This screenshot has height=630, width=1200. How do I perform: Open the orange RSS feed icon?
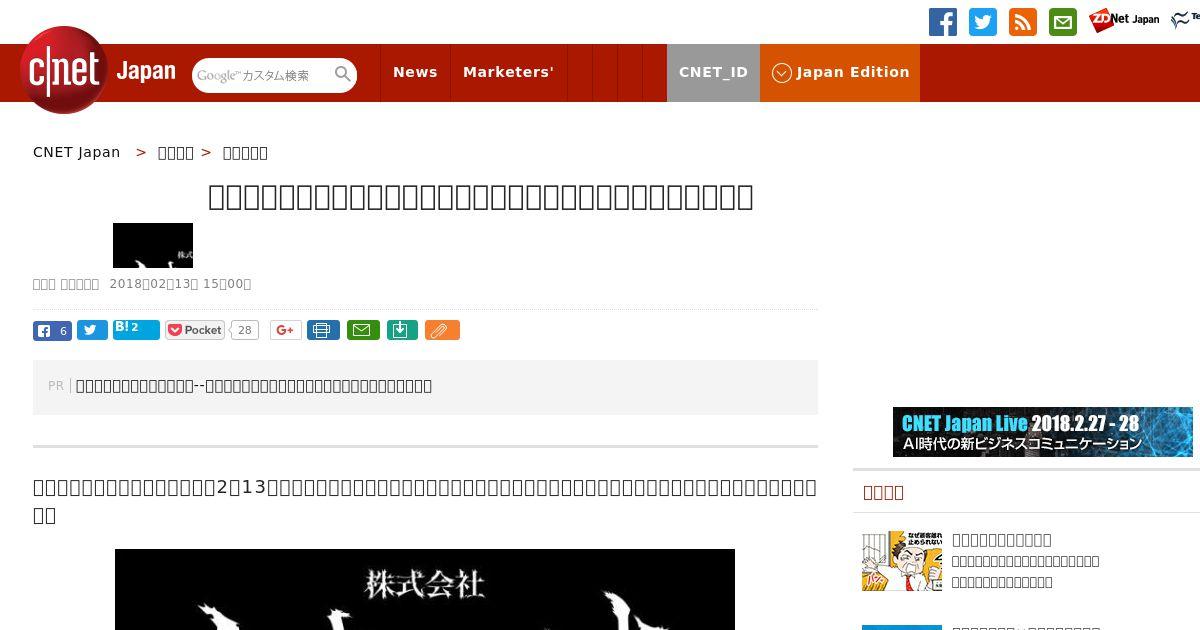click(1023, 22)
